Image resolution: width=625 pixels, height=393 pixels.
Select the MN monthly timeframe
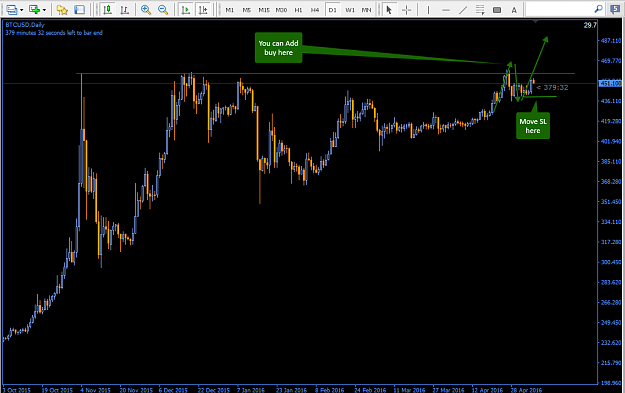(x=366, y=10)
